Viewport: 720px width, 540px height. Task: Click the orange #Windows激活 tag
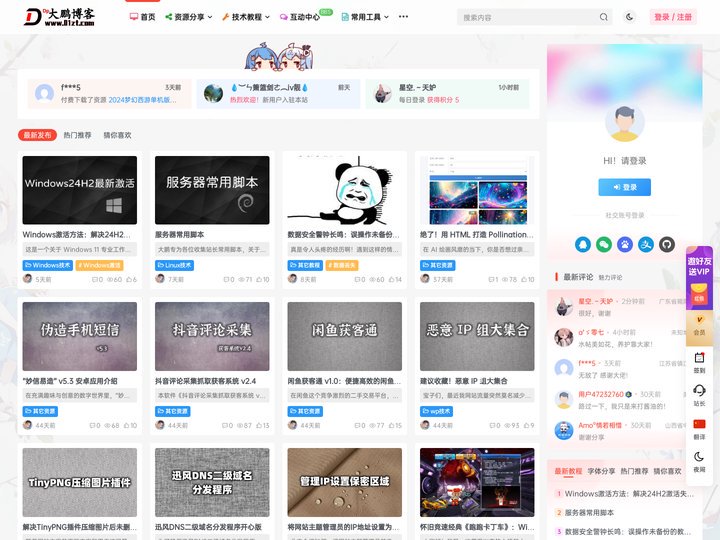(x=99, y=265)
